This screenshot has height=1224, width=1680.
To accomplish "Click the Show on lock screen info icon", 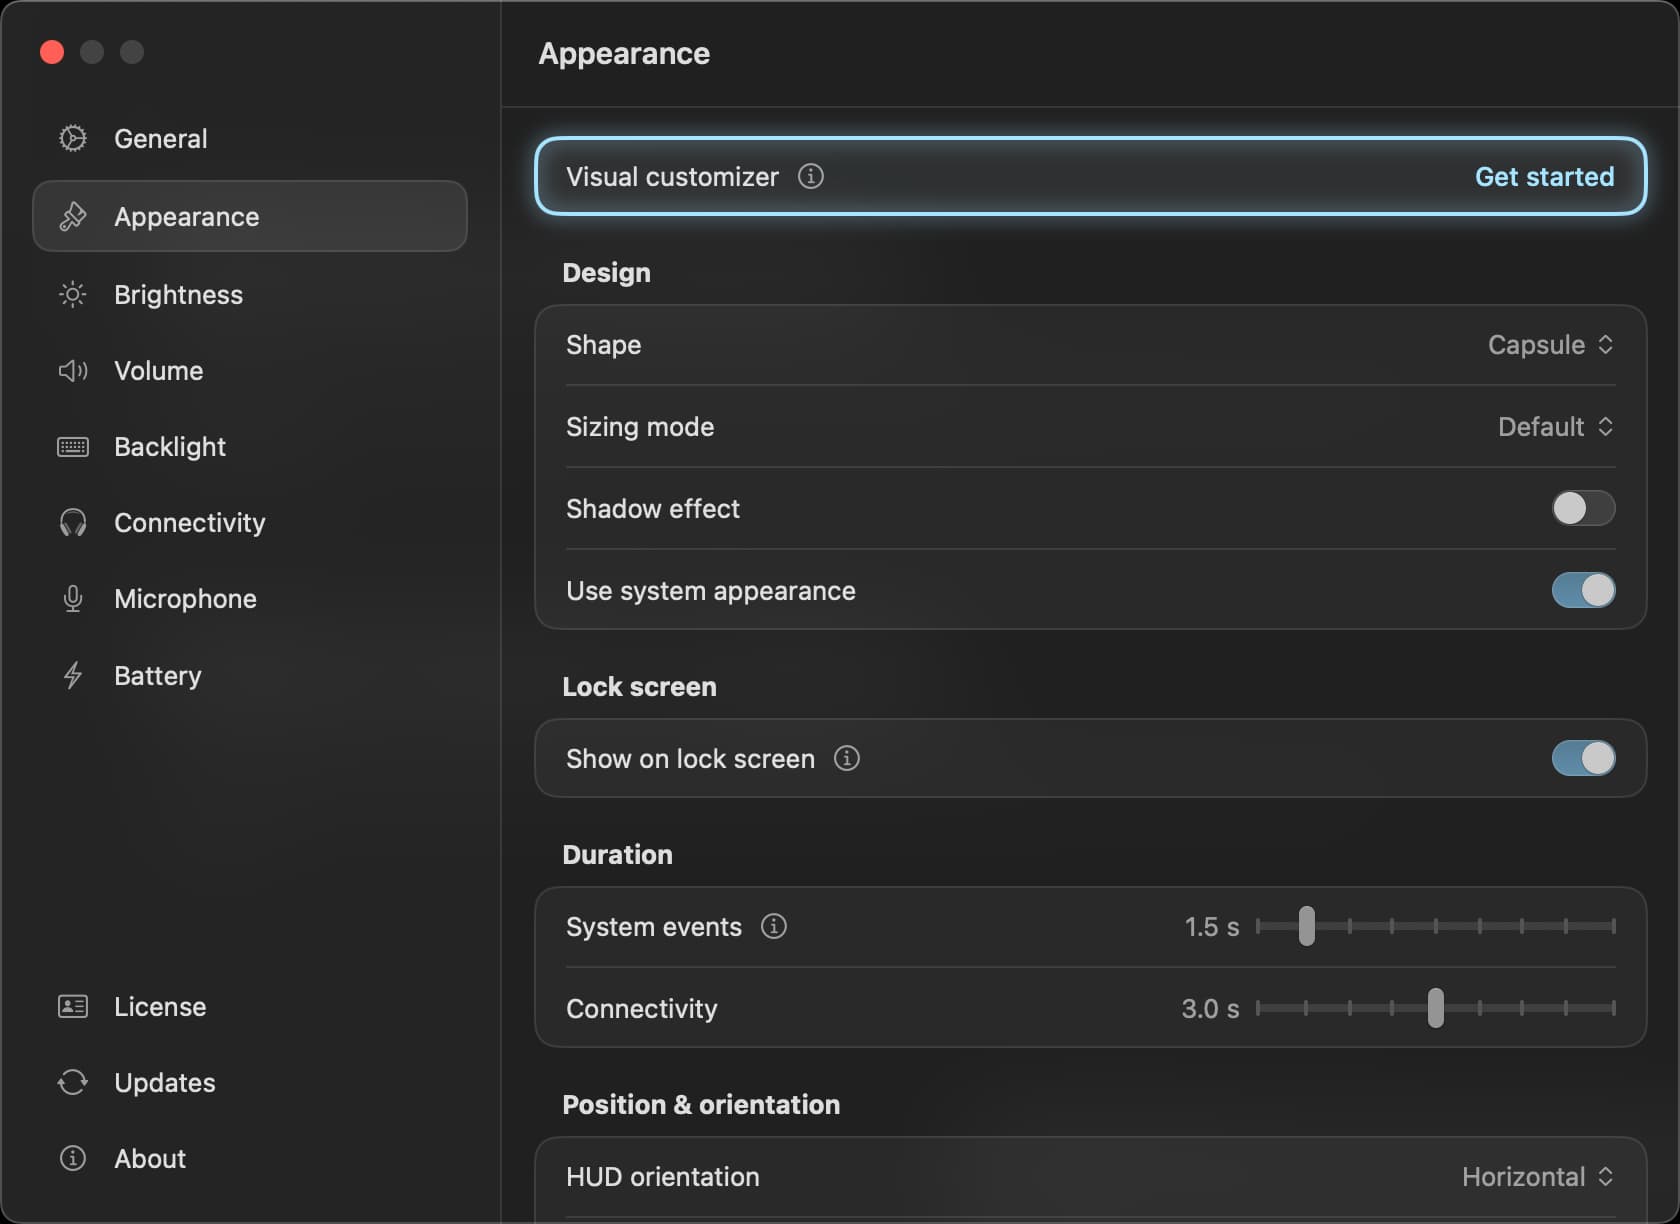I will coord(846,758).
